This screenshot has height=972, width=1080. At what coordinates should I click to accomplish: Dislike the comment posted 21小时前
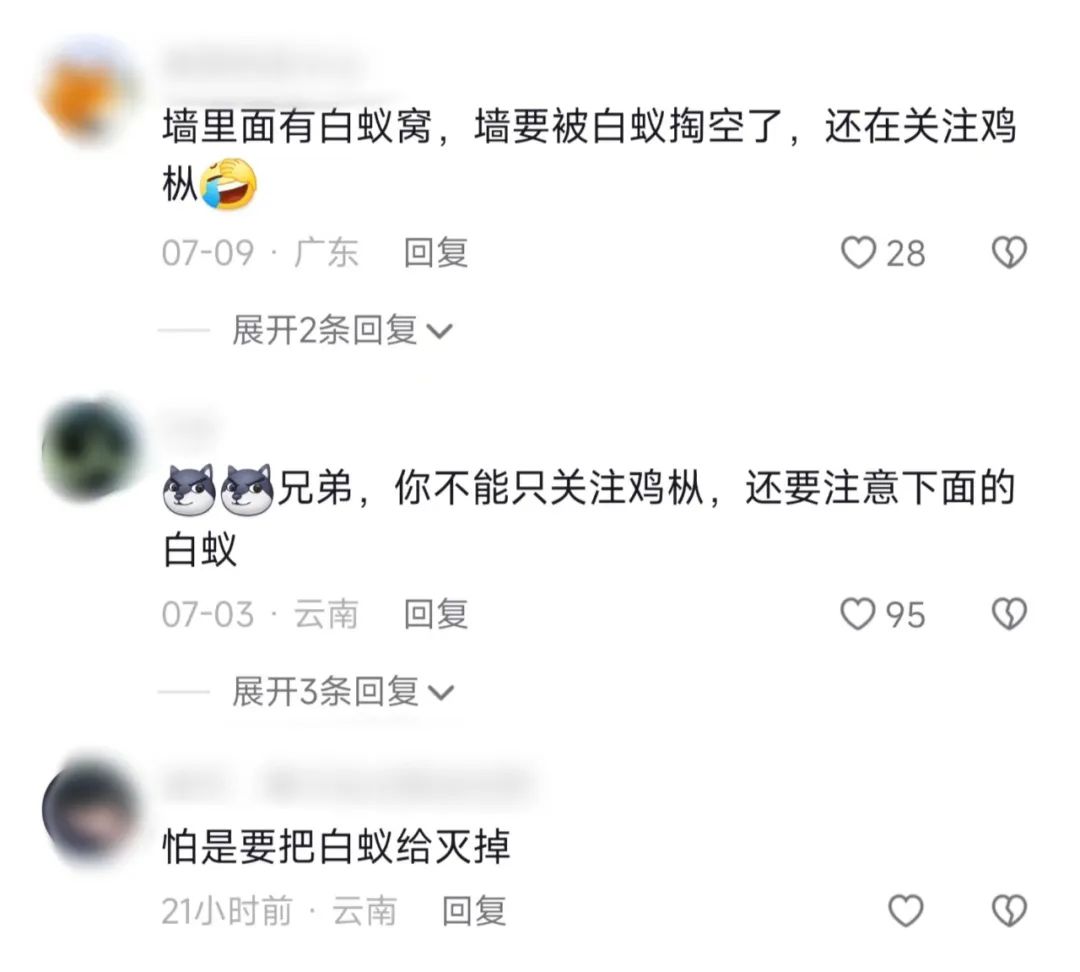(x=1009, y=911)
